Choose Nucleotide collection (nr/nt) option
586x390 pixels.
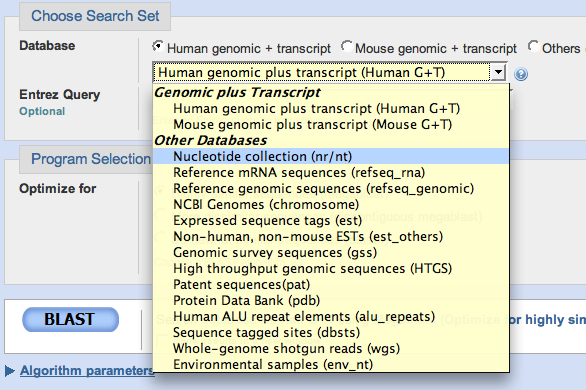click(331, 156)
